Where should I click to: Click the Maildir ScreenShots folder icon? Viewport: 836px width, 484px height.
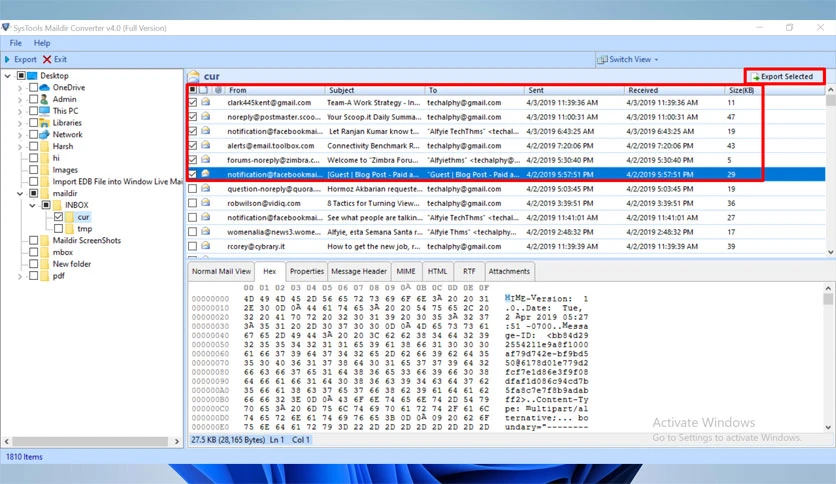pos(45,240)
